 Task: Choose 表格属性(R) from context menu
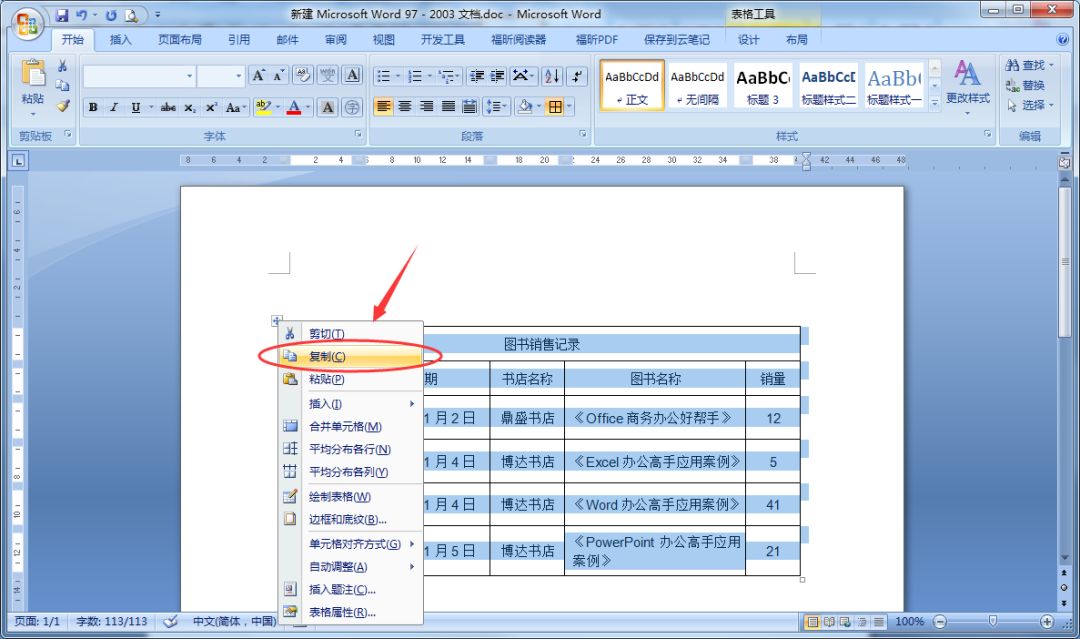[x=351, y=612]
